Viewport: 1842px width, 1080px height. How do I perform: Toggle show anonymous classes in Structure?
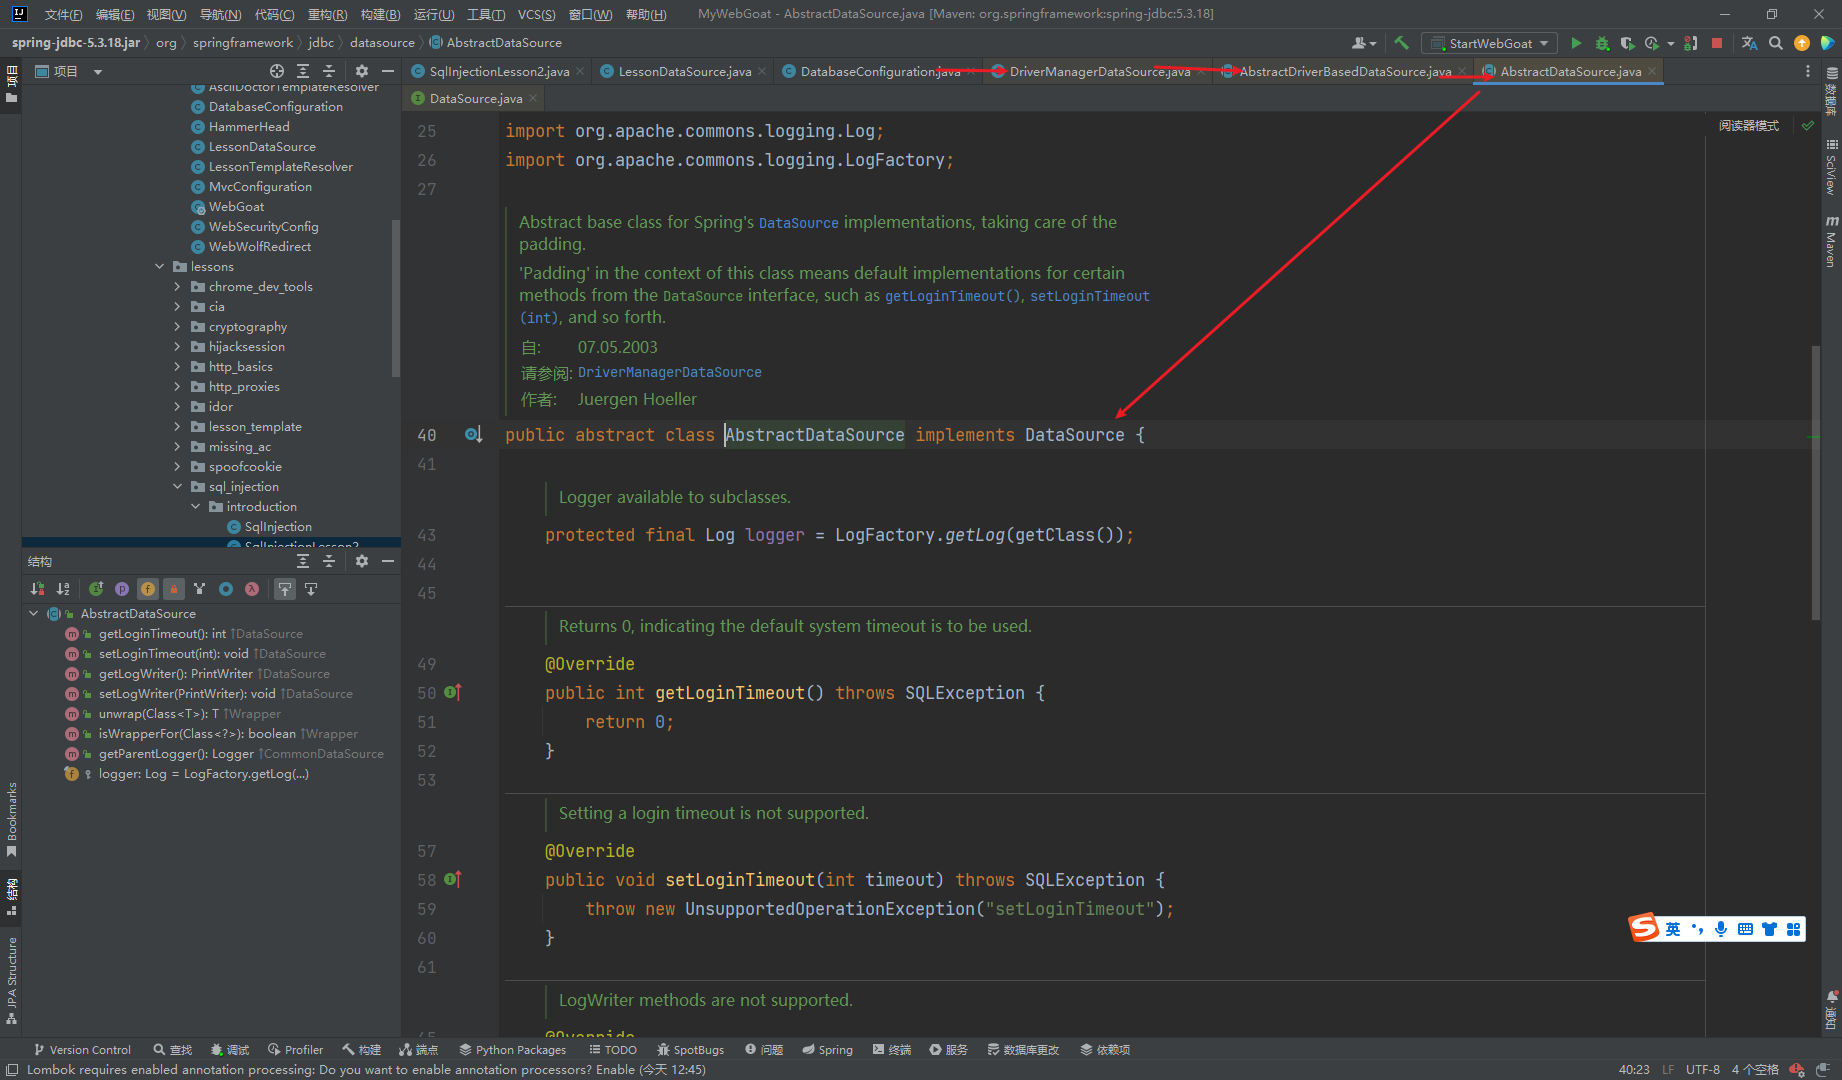click(x=226, y=589)
